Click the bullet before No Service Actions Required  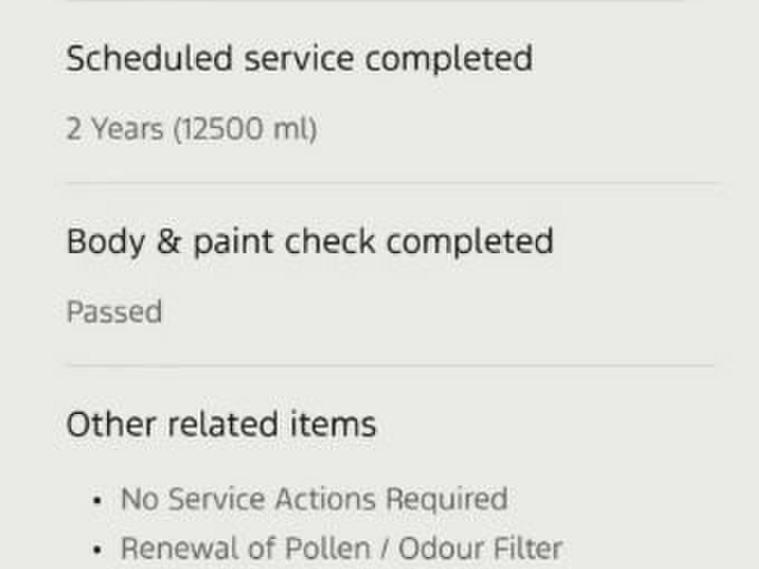[94, 500]
